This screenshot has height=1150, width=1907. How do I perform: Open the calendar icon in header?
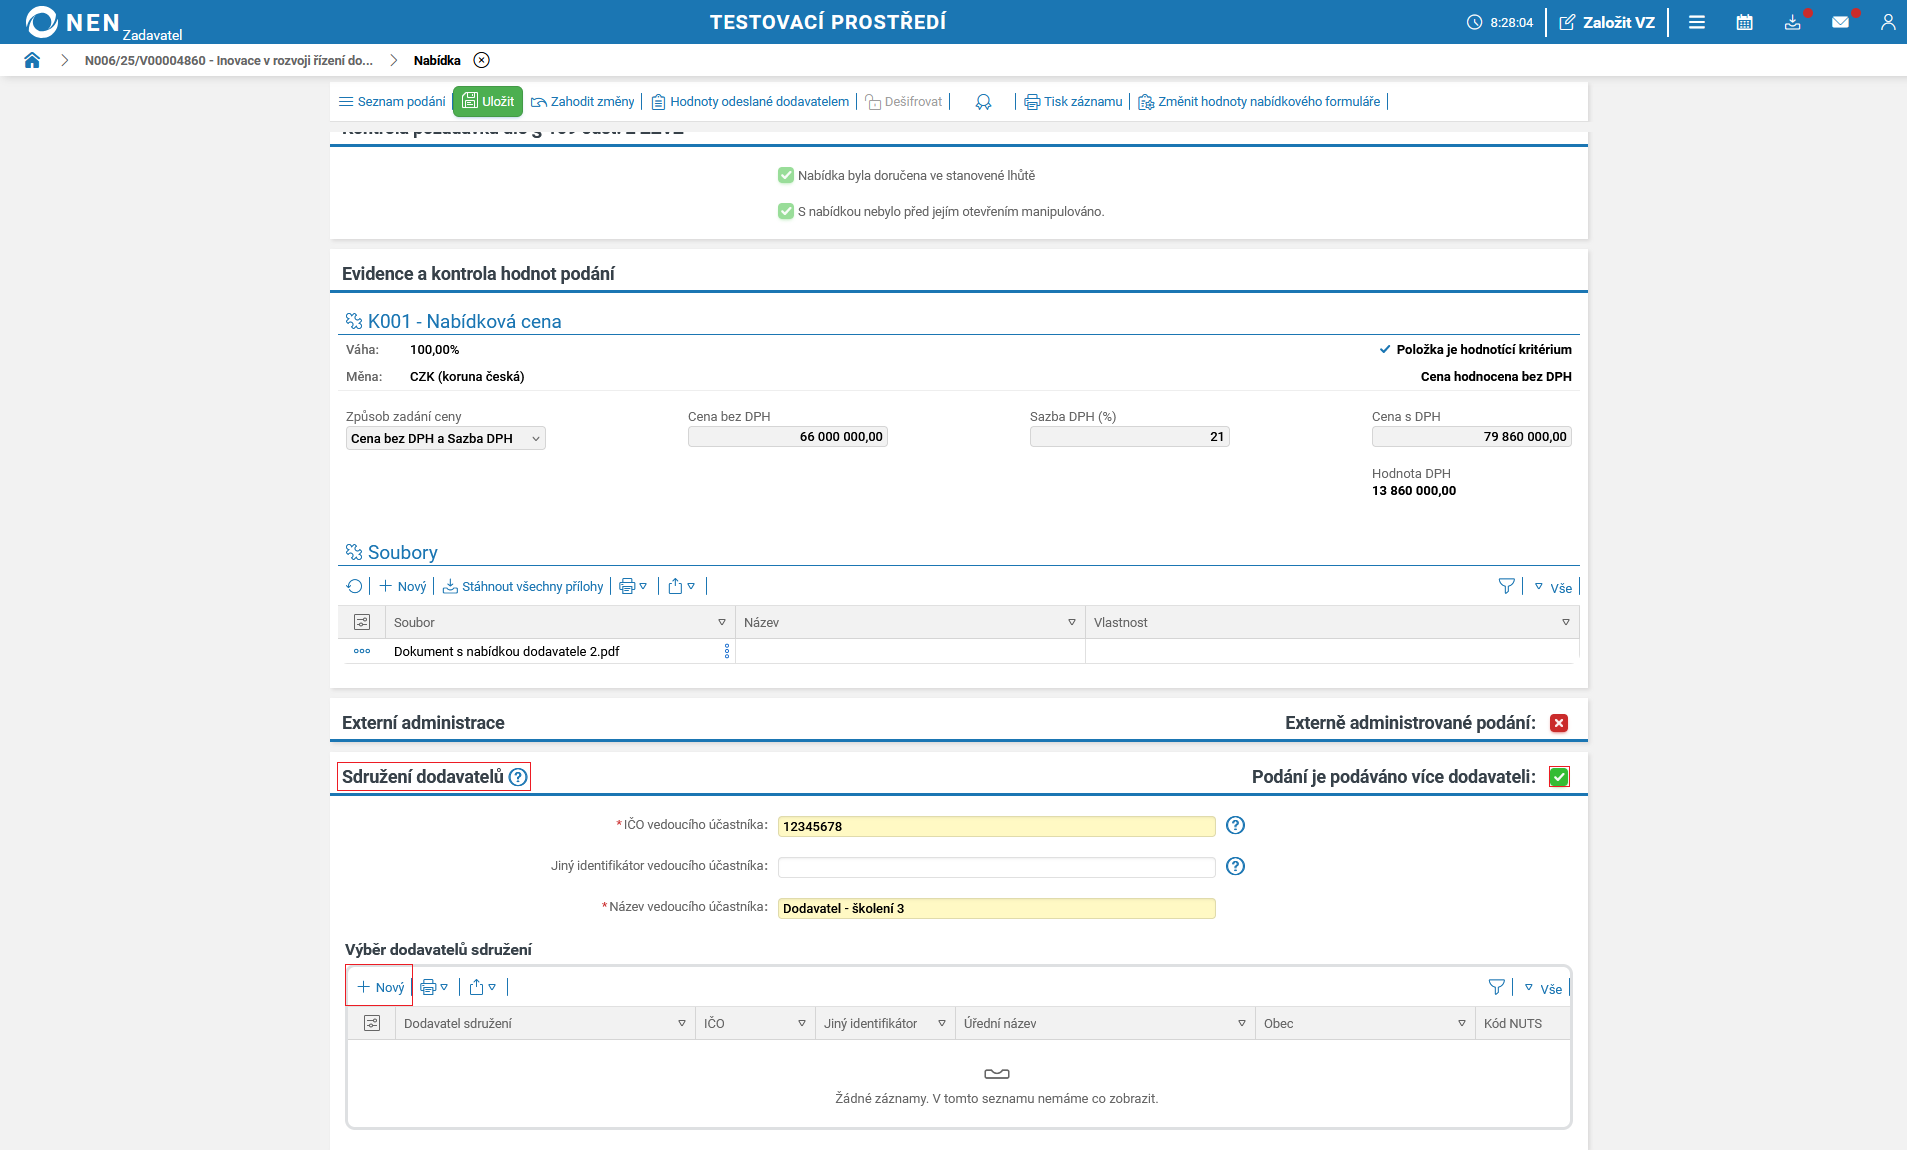[1744, 22]
